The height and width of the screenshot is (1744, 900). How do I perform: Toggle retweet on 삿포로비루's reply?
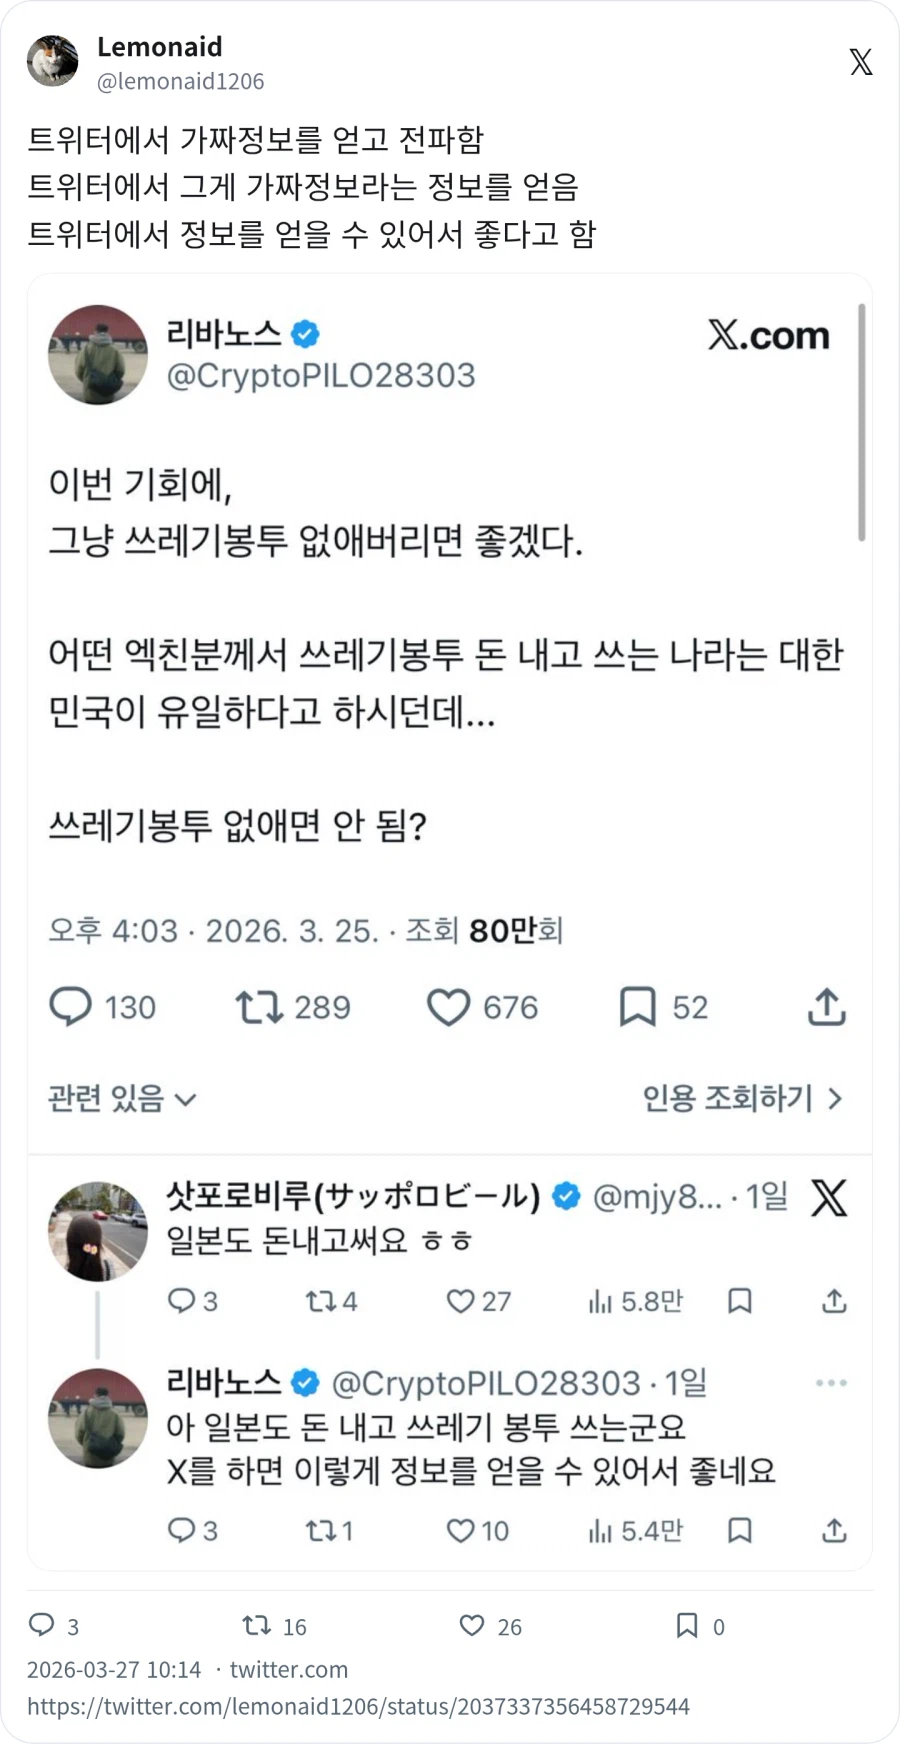tap(320, 1300)
